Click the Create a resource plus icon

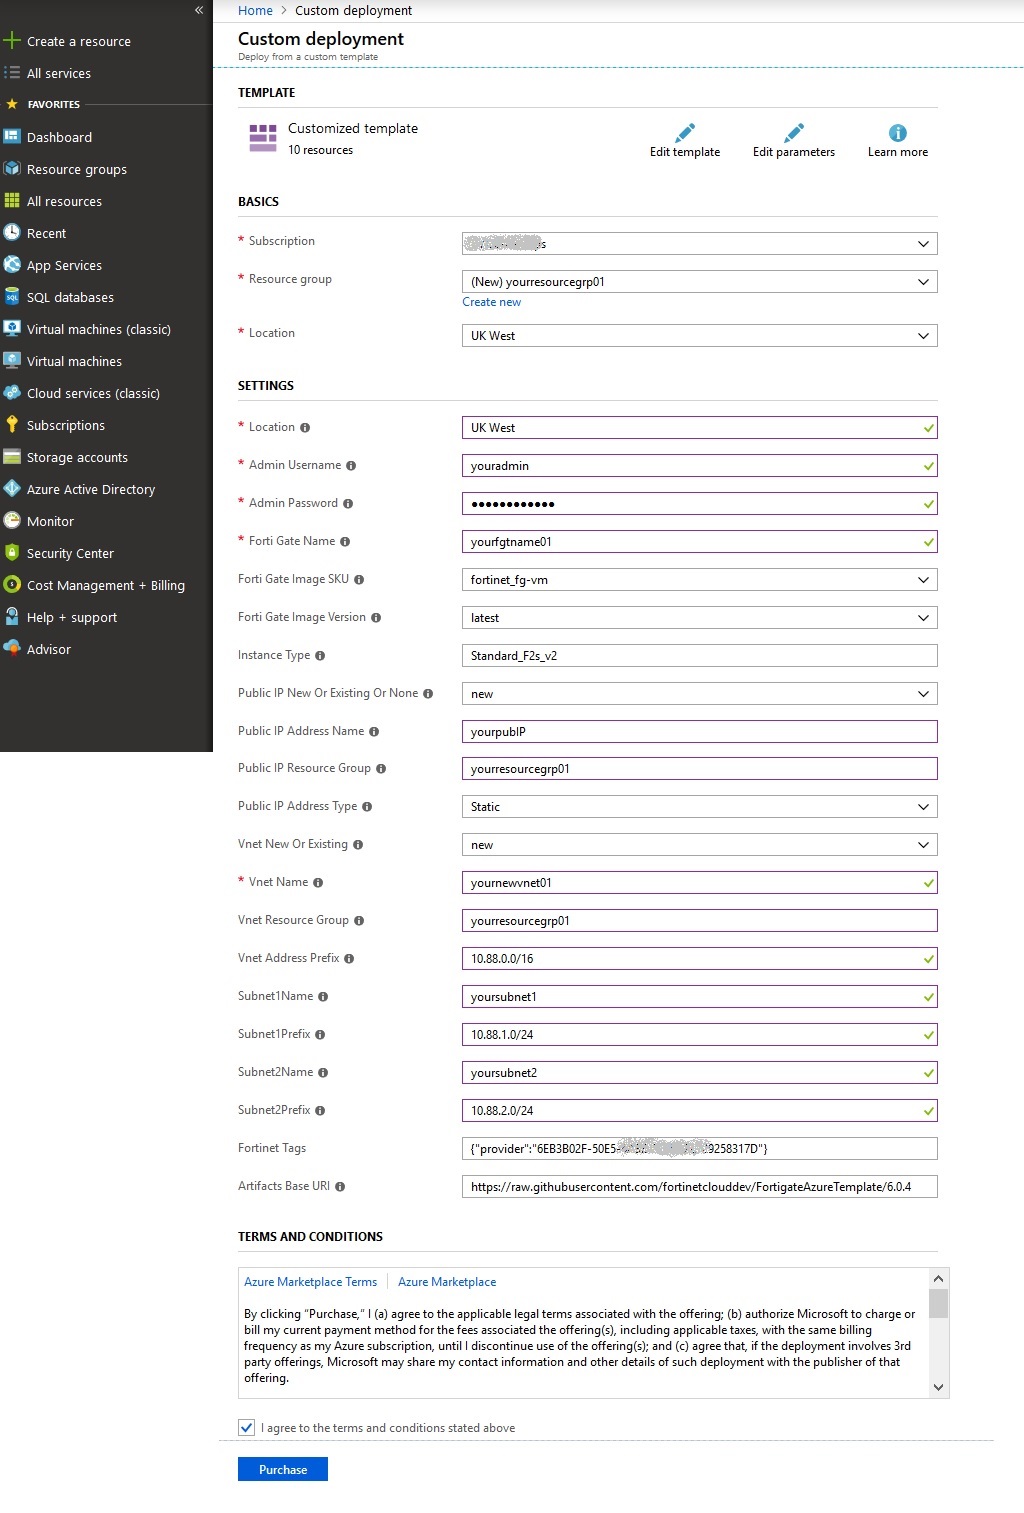coord(12,41)
